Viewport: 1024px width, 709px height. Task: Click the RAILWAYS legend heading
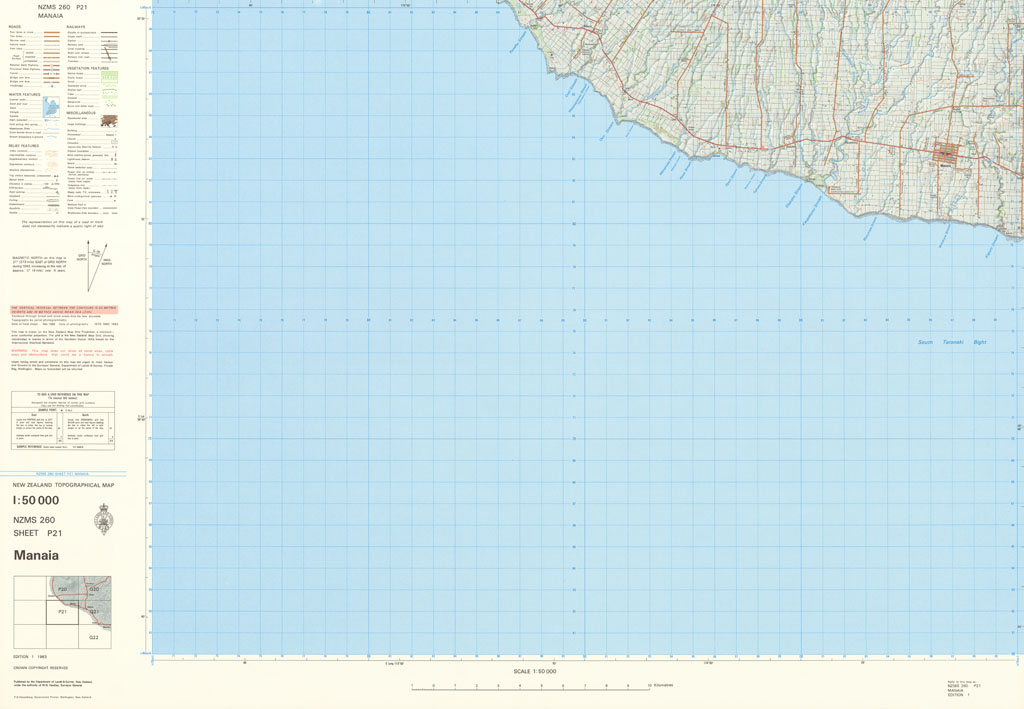76,27
